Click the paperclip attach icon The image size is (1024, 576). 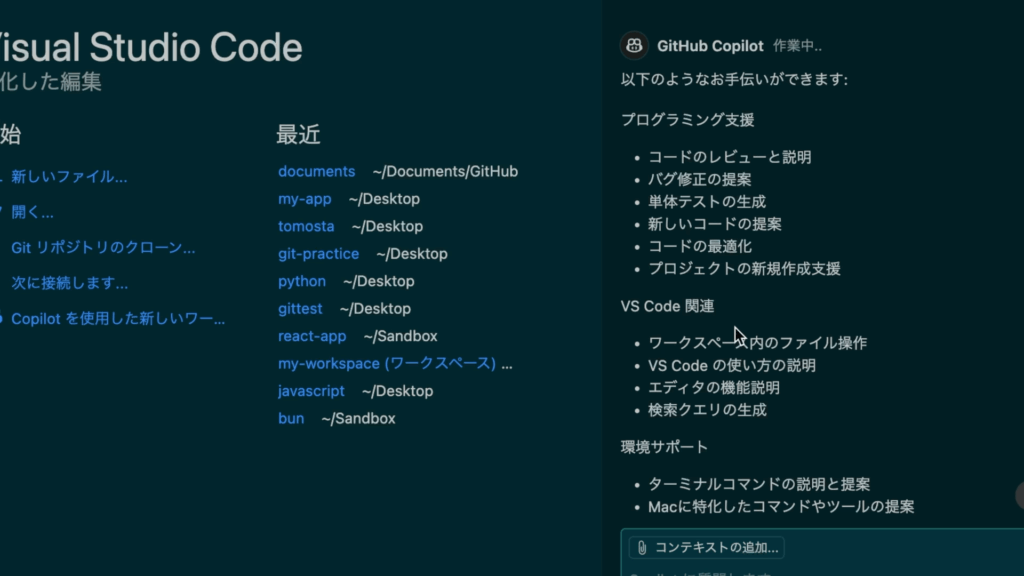[x=640, y=547]
